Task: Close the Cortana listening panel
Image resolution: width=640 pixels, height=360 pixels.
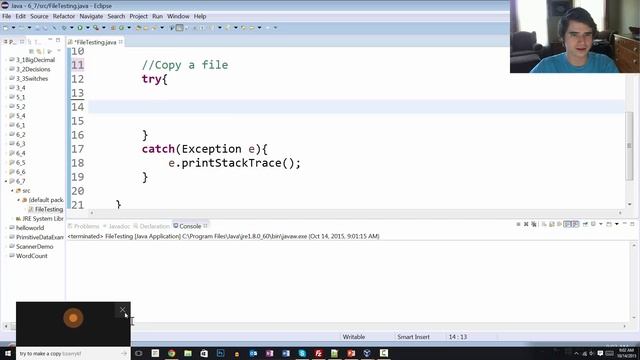Action: (x=122, y=310)
